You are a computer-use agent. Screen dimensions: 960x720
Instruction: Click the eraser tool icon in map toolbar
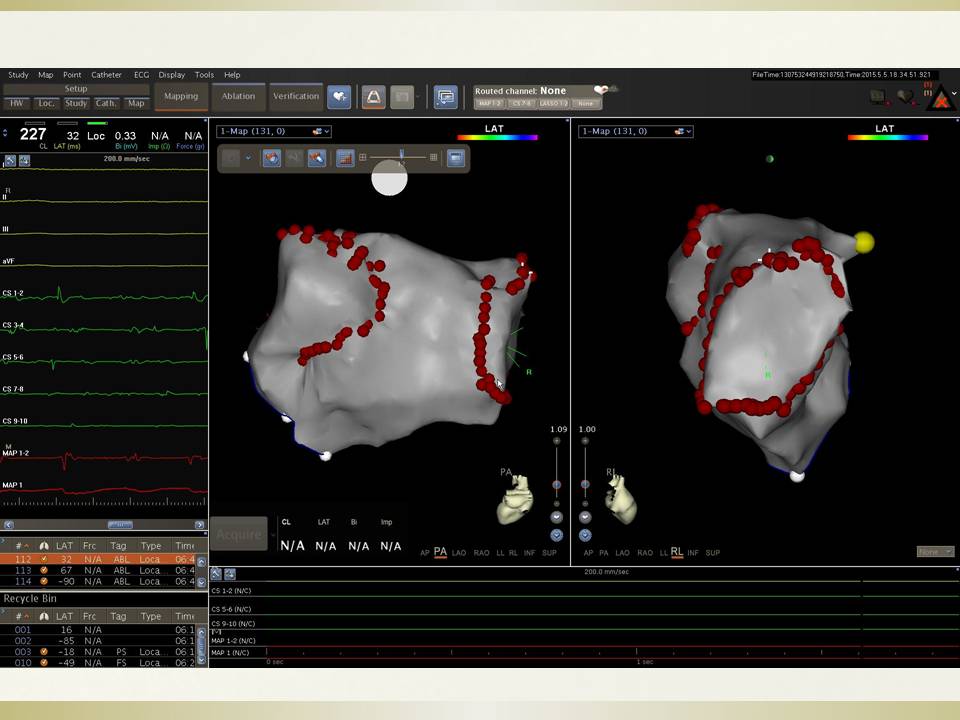316,158
